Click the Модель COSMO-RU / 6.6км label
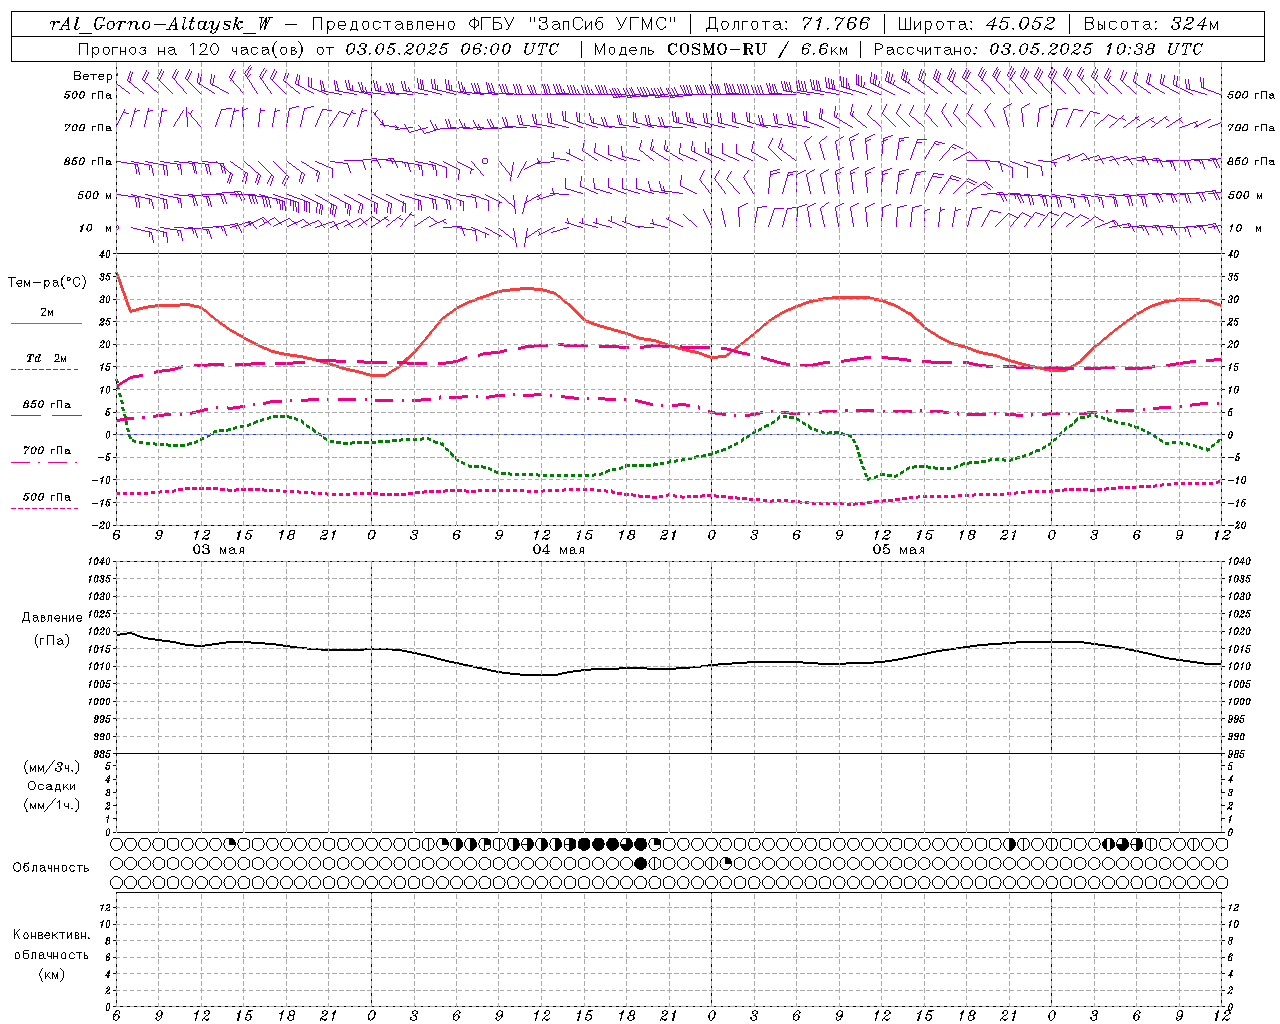The image size is (1280, 1024). [x=720, y=49]
